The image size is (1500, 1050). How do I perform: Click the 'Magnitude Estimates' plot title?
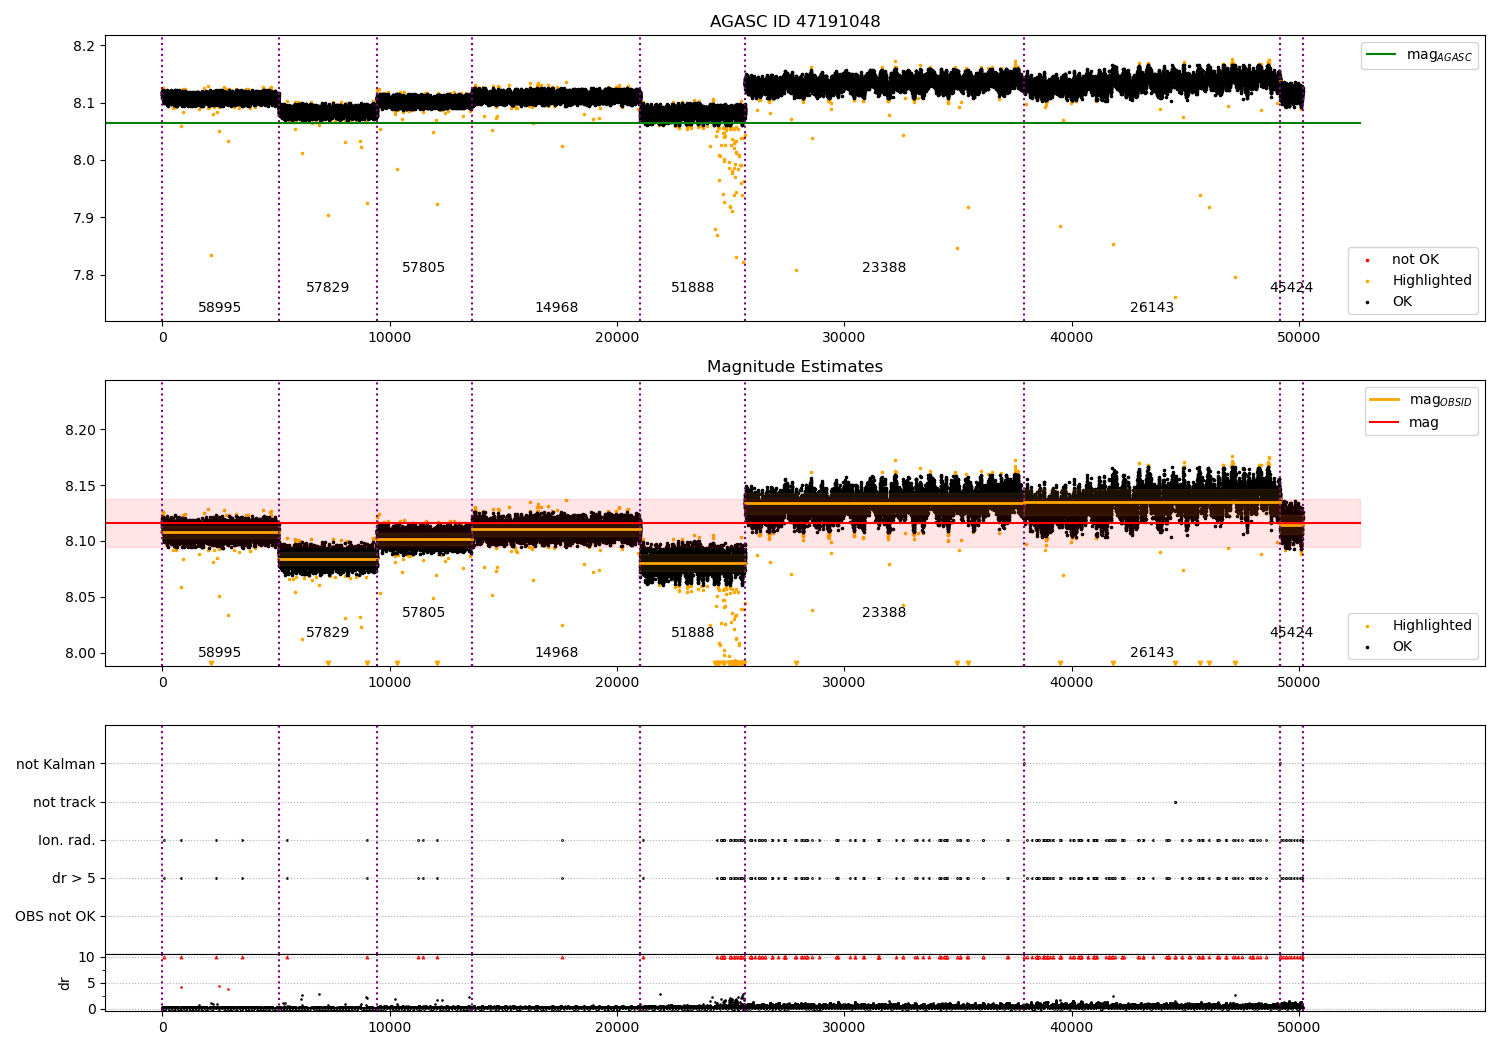click(795, 367)
